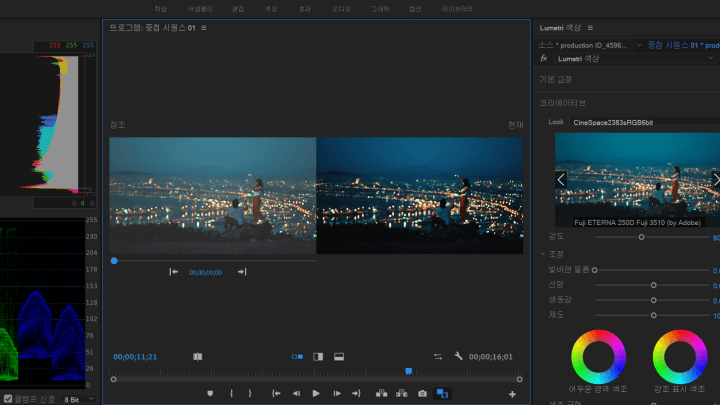The image size is (720, 405).
Task: Switch to 캡션 workspace tab
Action: pyautogui.click(x=415, y=9)
